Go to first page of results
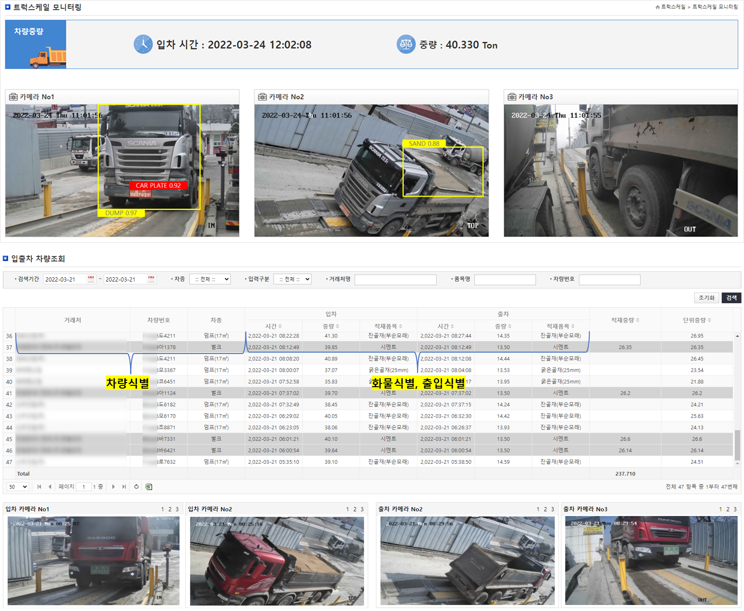The width and height of the screenshot is (744, 611). [x=39, y=486]
